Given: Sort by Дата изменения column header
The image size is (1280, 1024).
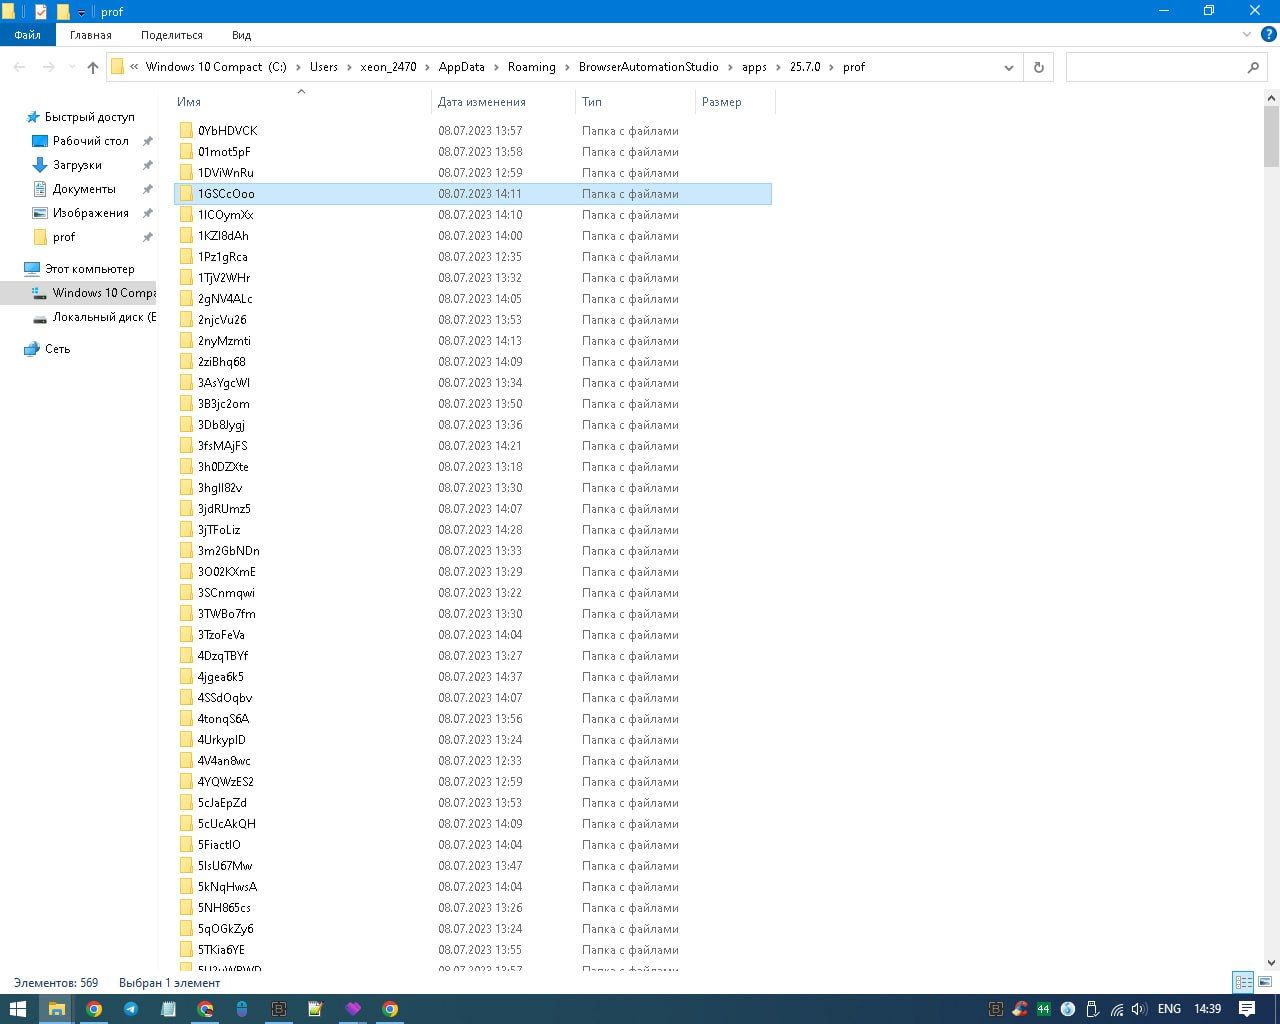Looking at the screenshot, I should point(481,102).
